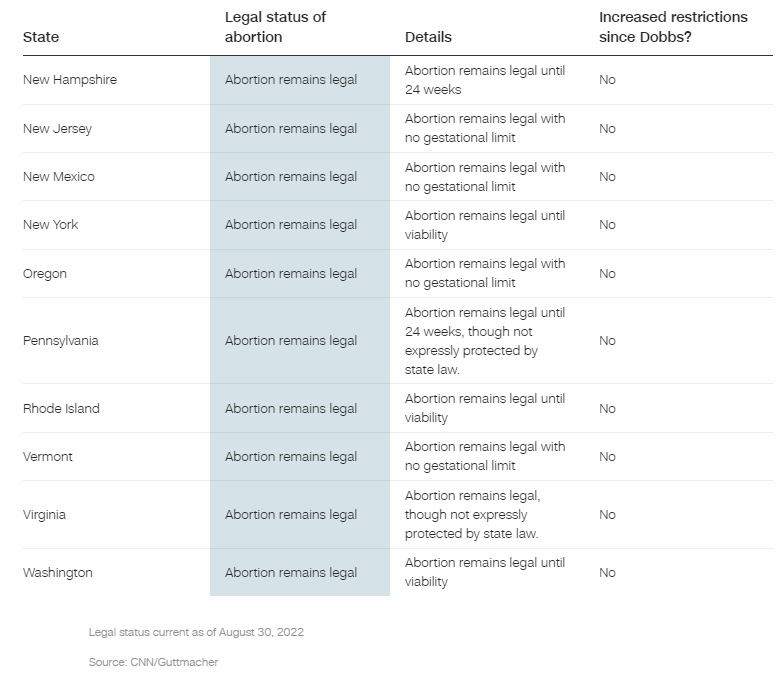This screenshot has width=784, height=681.
Task: Click the legal status date footnote
Action: pos(196,632)
